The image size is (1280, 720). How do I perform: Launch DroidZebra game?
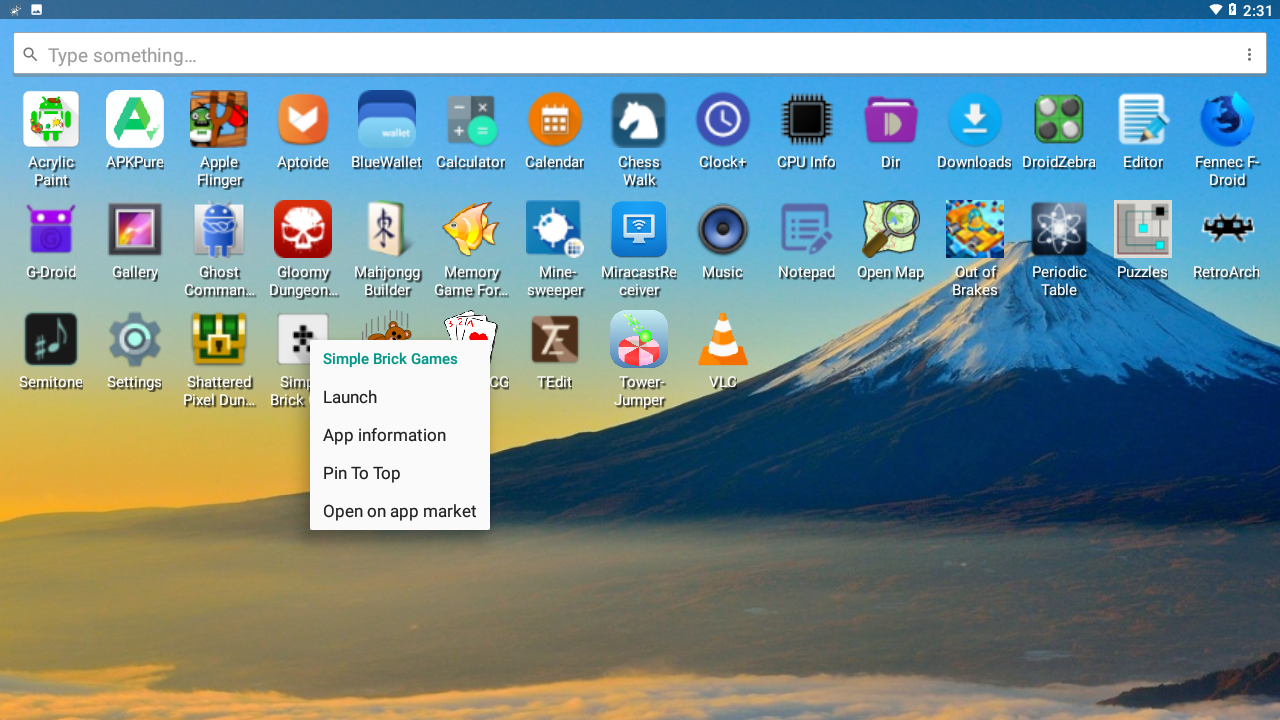[1059, 120]
